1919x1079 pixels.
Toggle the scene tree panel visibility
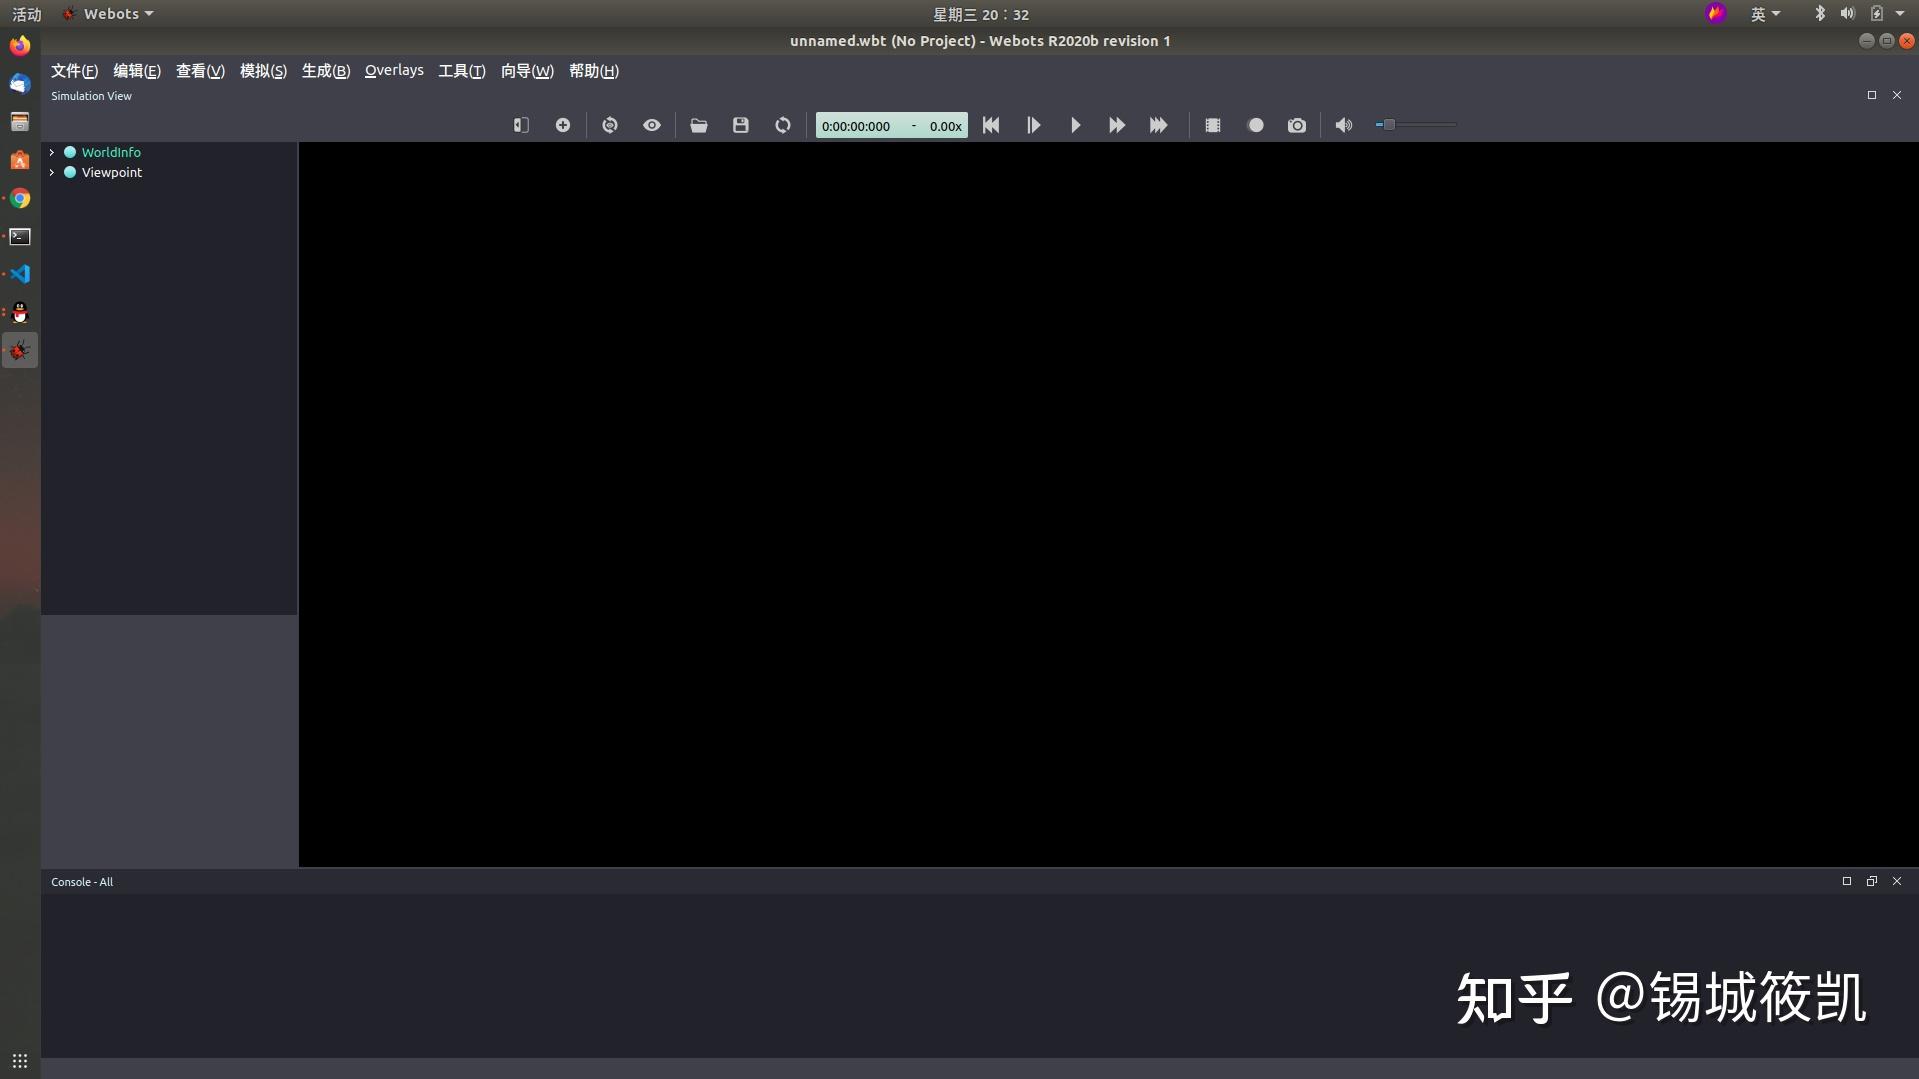(520, 125)
